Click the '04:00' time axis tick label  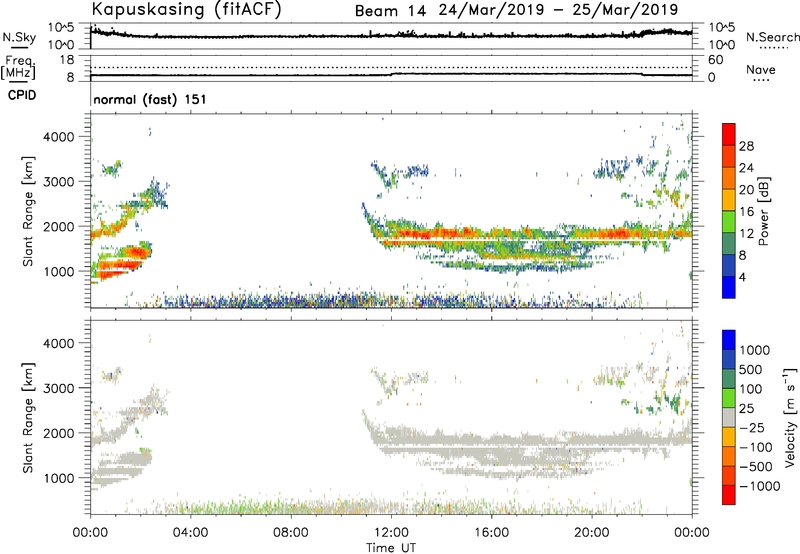[x=190, y=533]
